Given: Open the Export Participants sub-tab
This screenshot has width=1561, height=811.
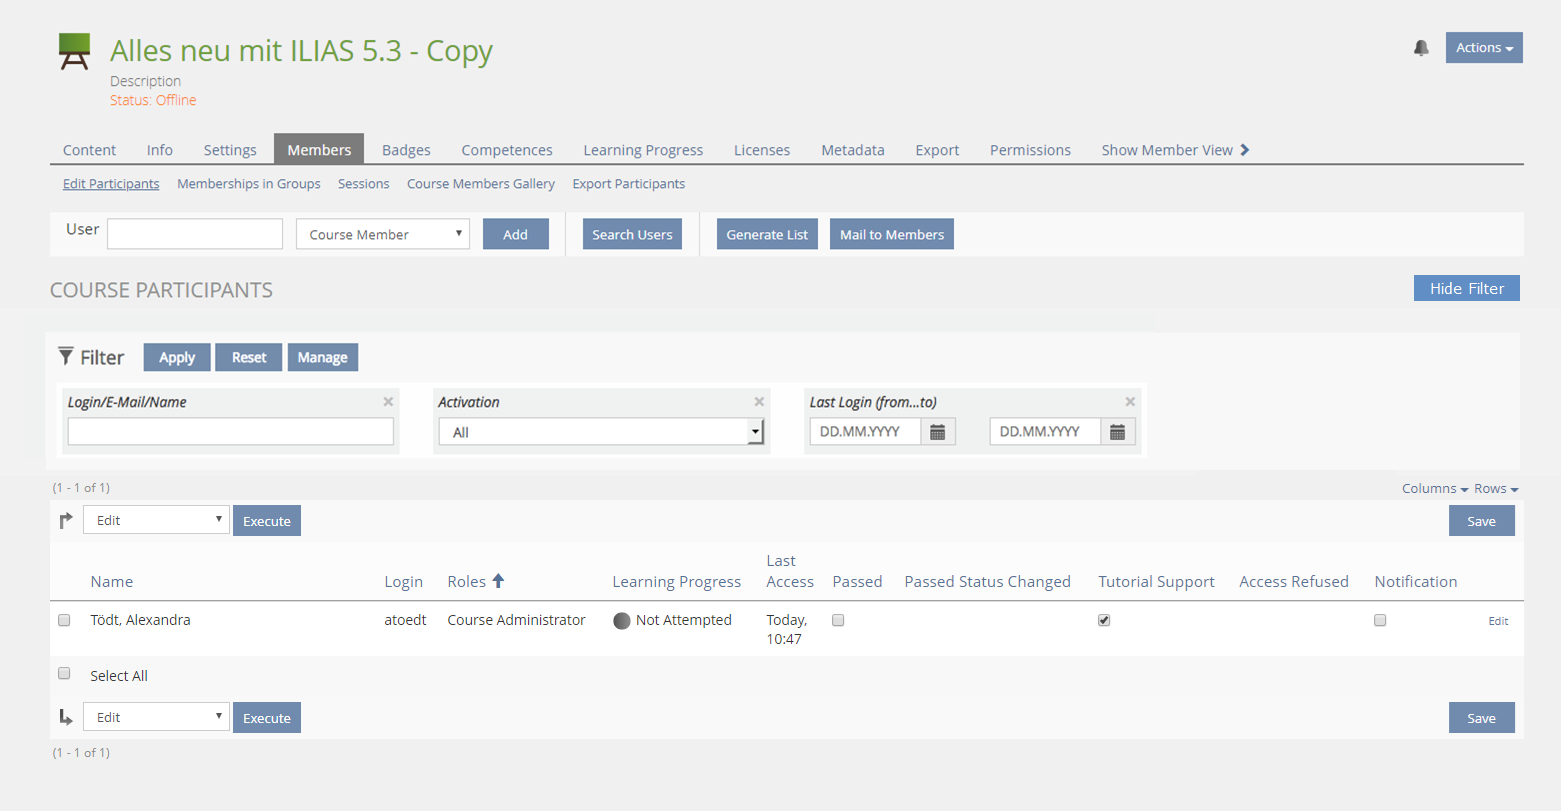Looking at the screenshot, I should coord(628,184).
